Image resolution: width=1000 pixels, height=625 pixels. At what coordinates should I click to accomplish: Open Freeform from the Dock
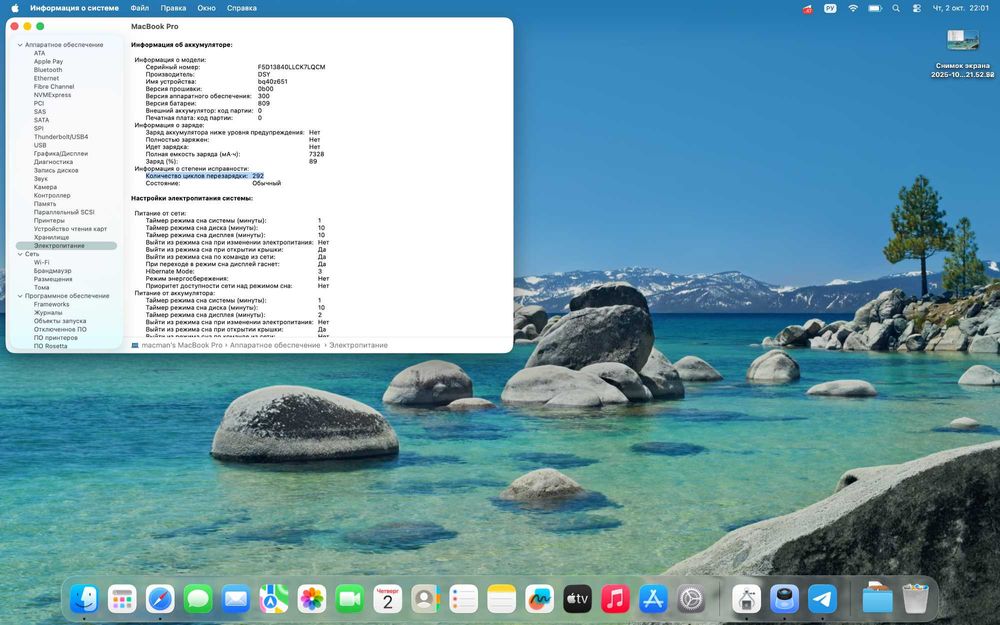(x=539, y=599)
